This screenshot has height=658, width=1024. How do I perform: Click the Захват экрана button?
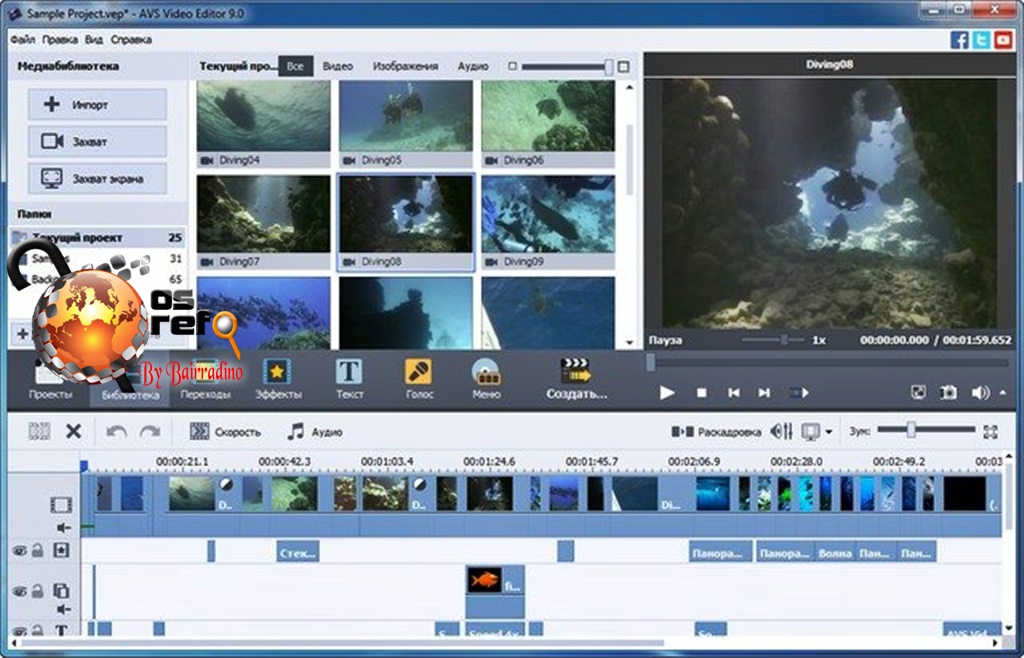coord(97,178)
